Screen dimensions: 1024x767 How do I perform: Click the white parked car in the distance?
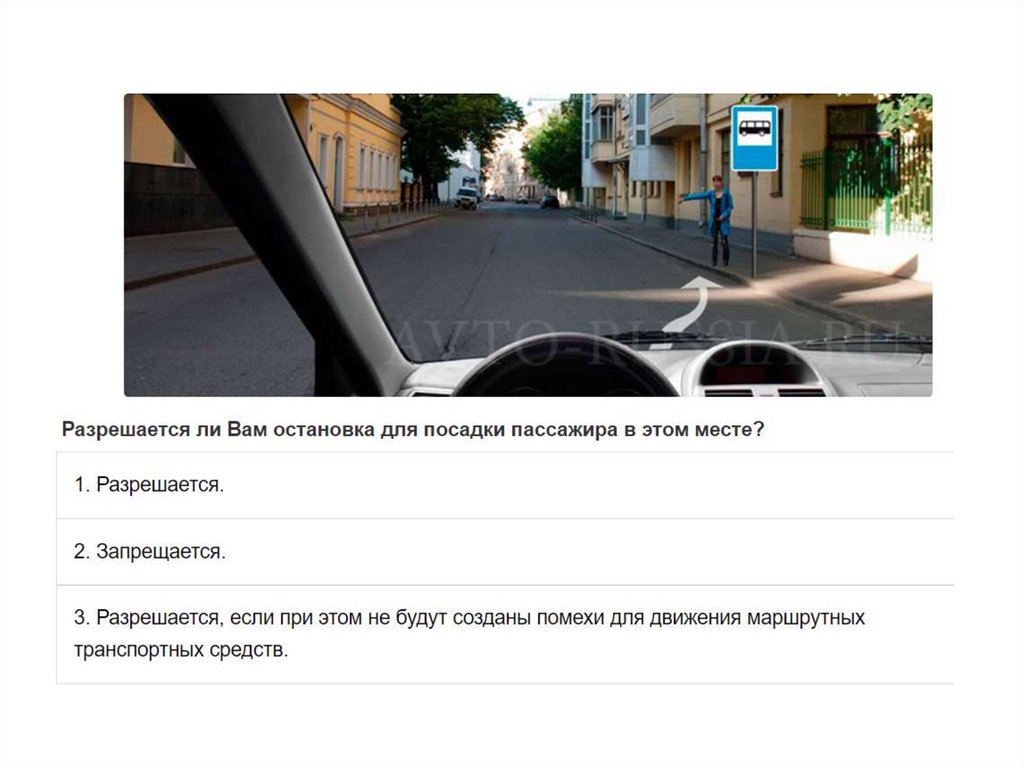[x=466, y=197]
